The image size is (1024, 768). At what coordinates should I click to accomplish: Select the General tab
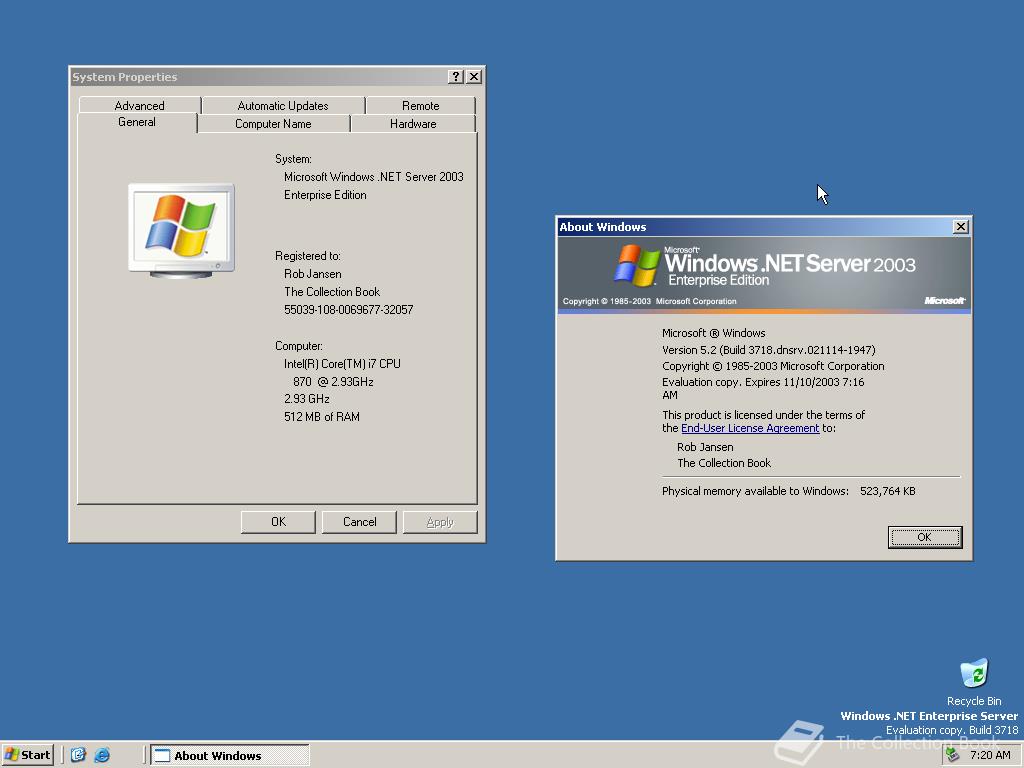[137, 122]
